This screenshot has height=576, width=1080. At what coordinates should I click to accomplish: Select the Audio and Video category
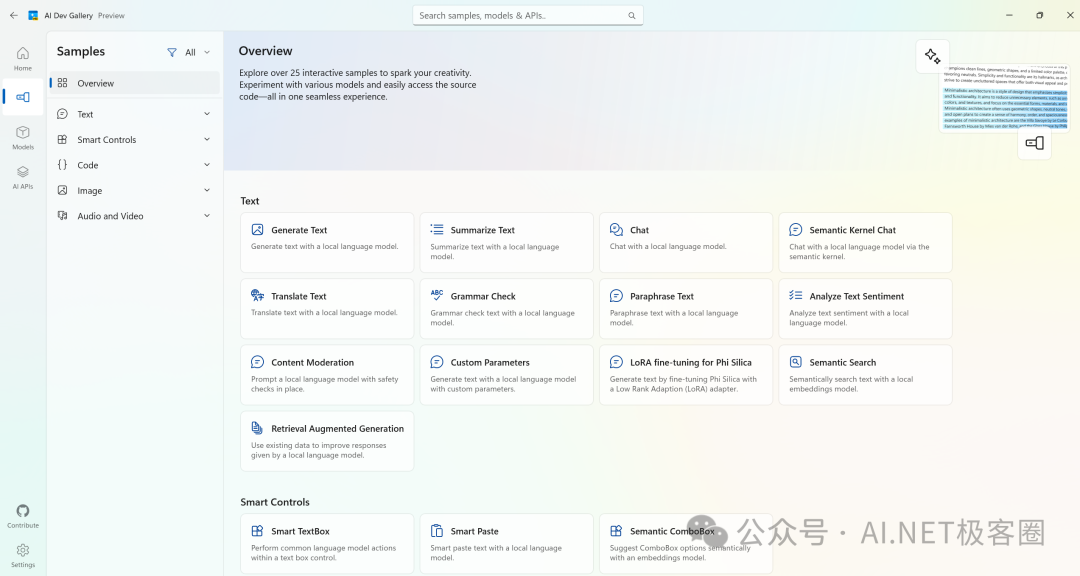point(134,216)
